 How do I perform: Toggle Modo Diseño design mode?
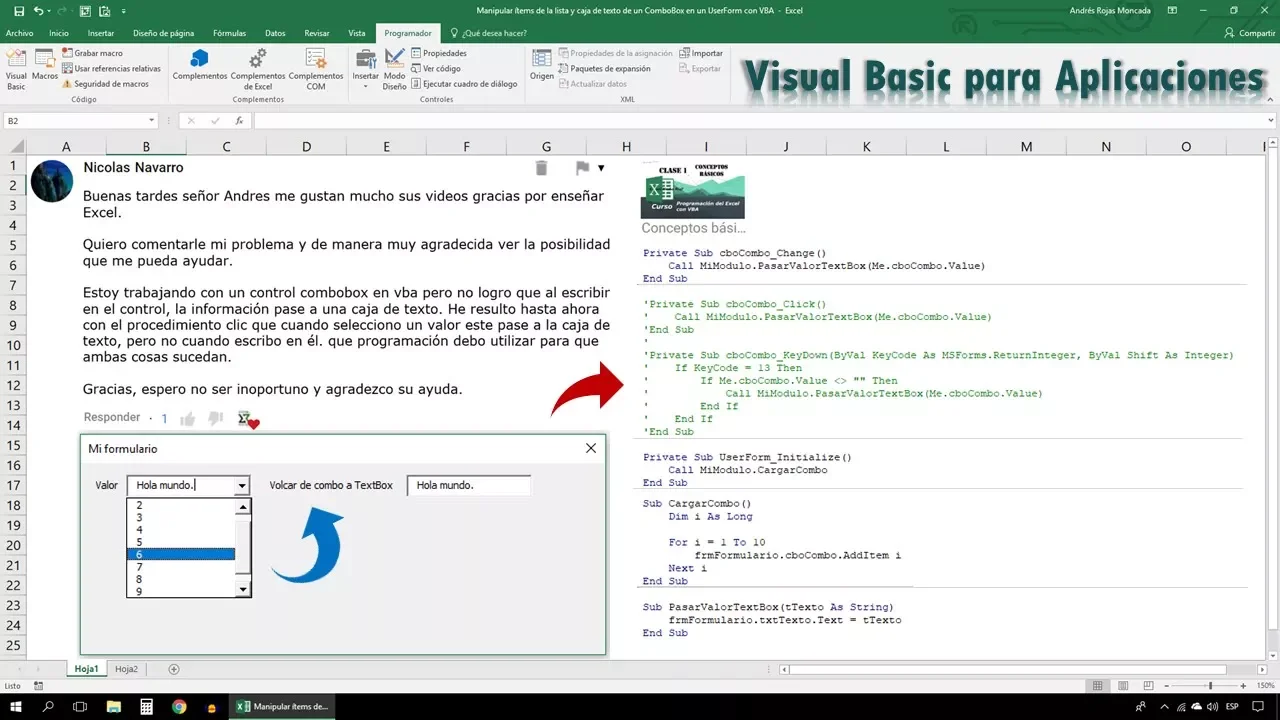(x=395, y=69)
